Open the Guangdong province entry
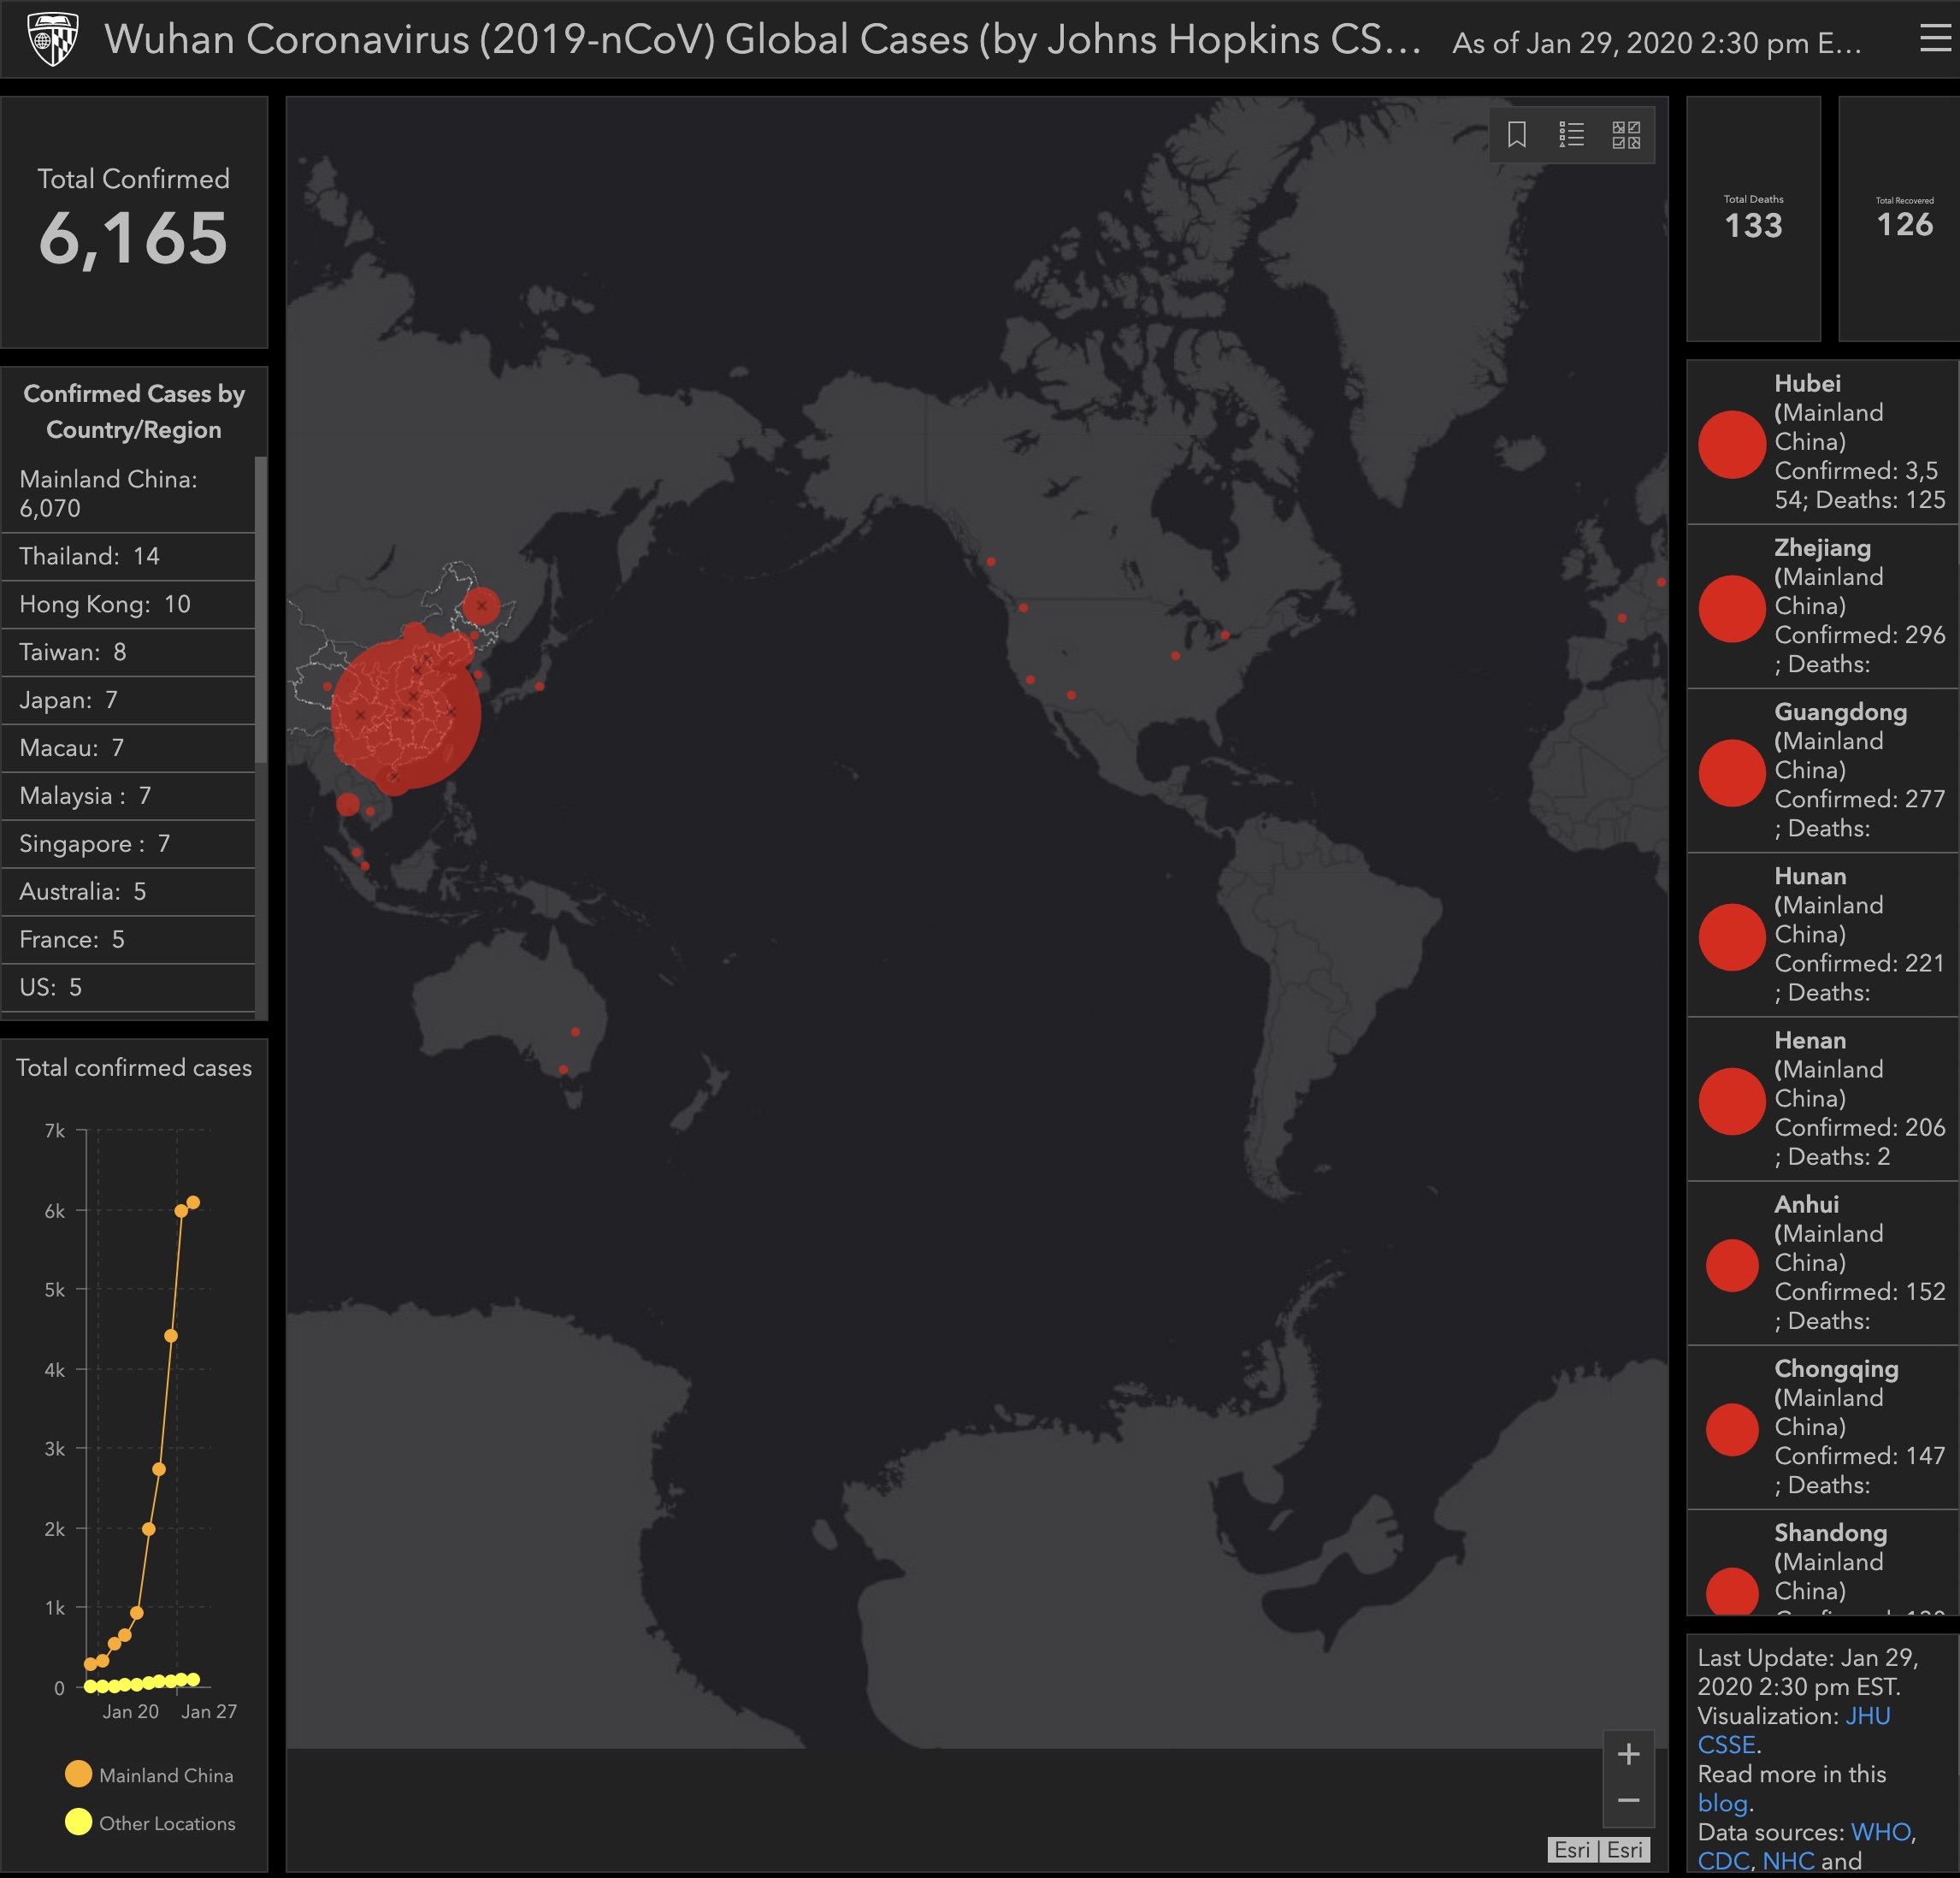The height and width of the screenshot is (1878, 1960). point(1822,770)
